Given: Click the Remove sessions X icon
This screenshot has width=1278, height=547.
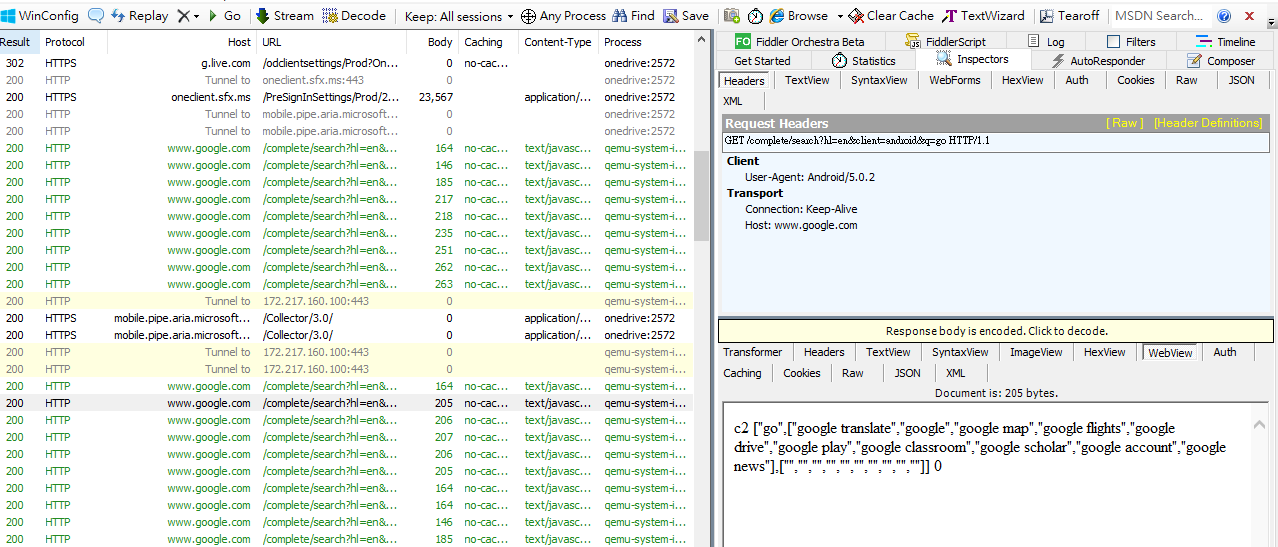Looking at the screenshot, I should tap(184, 16).
